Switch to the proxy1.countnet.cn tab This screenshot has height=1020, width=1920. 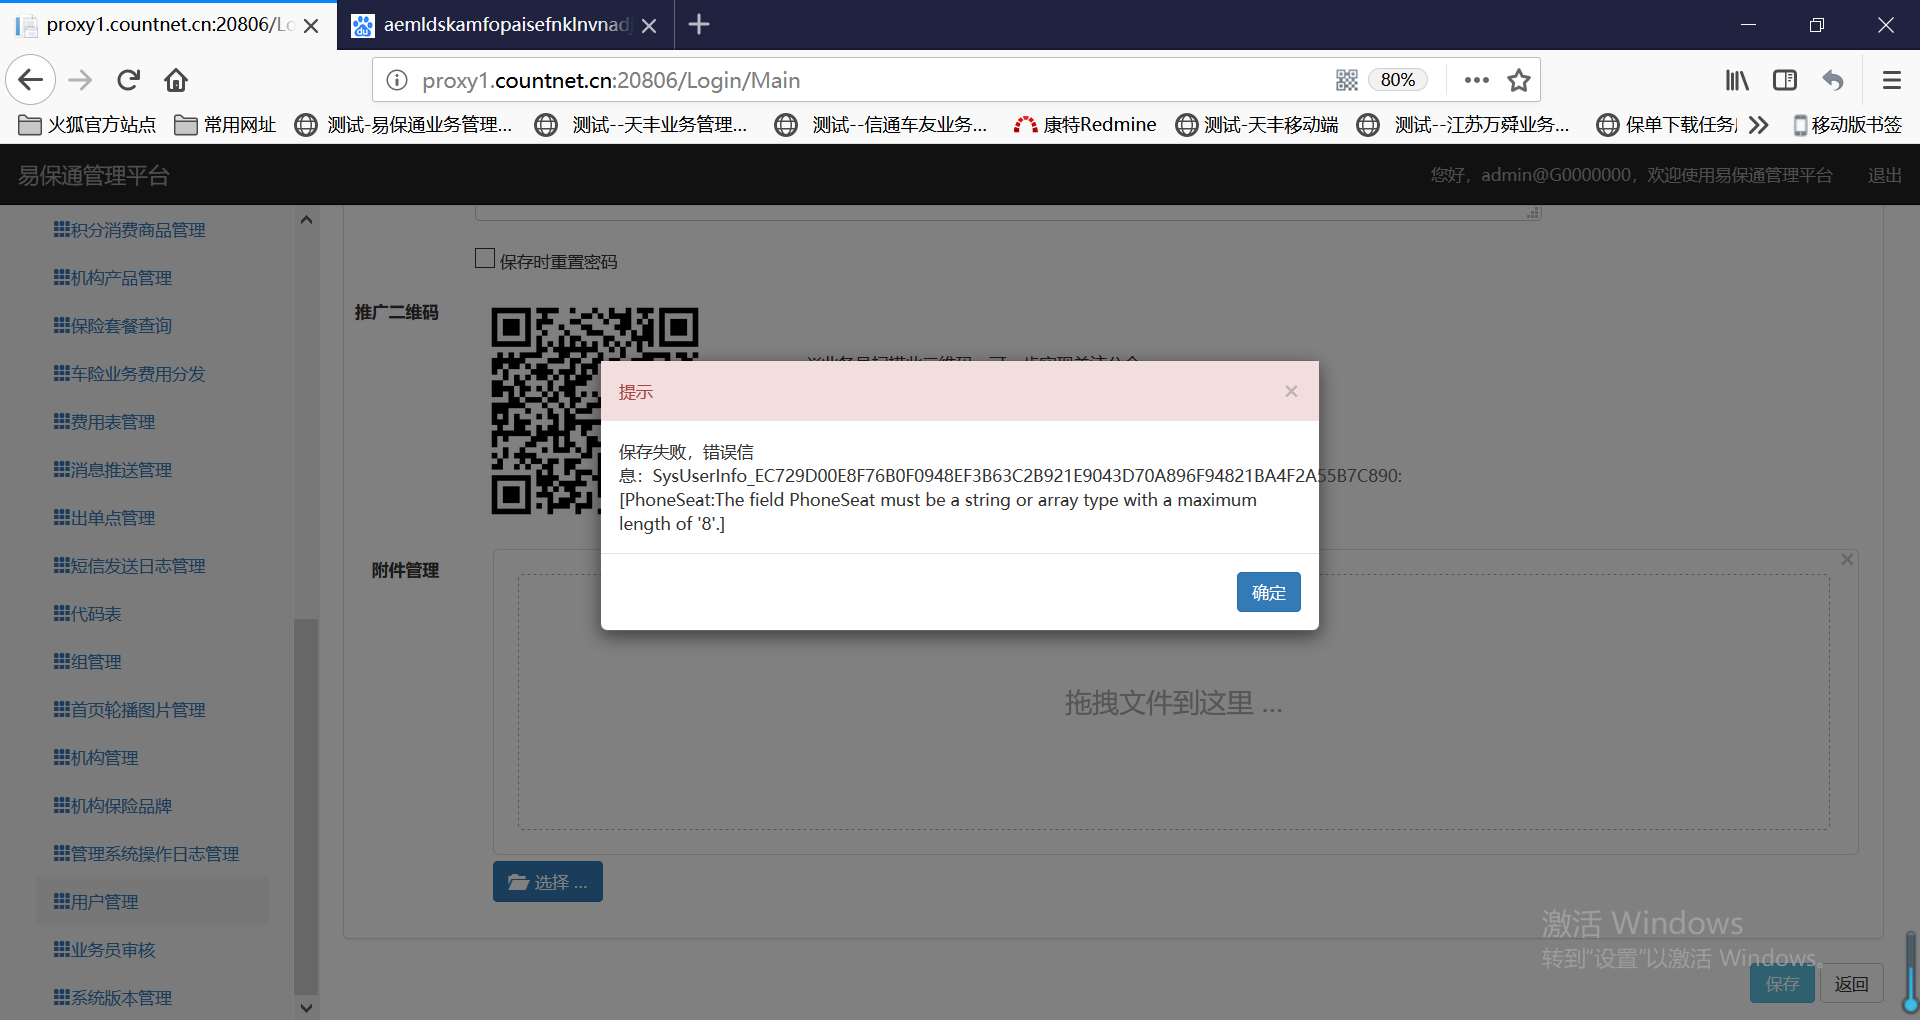pos(168,25)
